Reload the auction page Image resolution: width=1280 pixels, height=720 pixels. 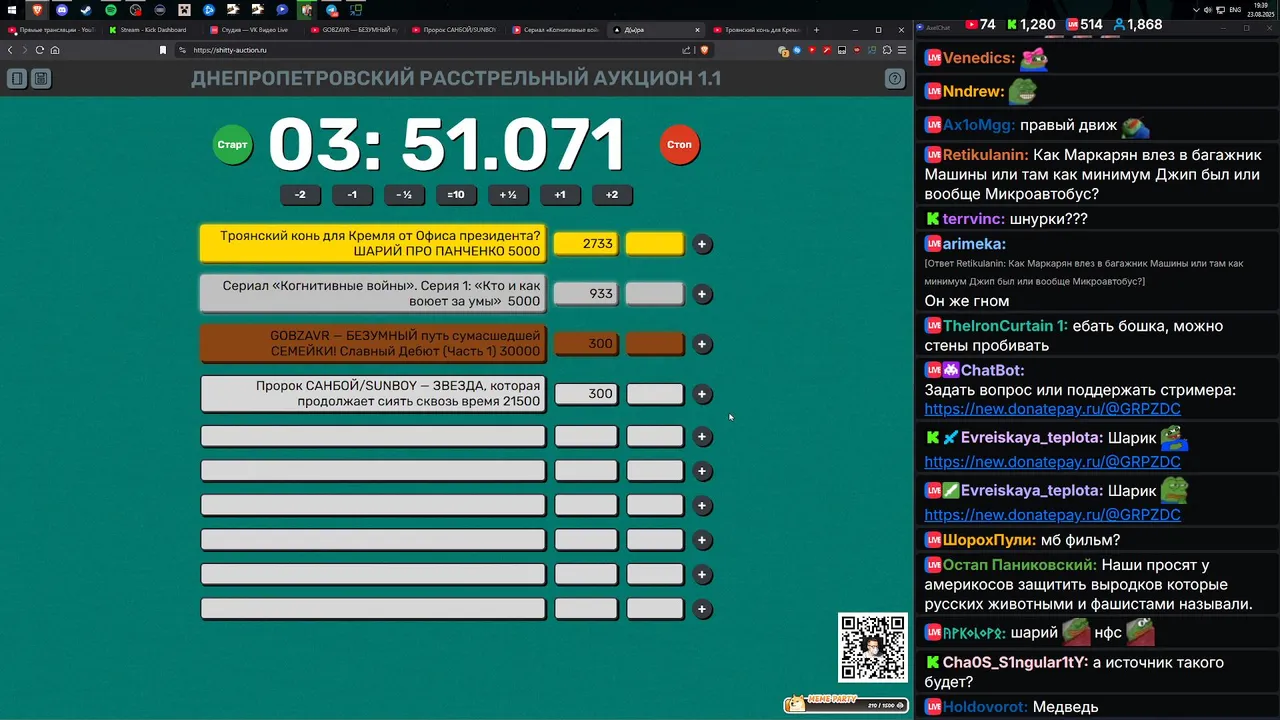(x=40, y=50)
